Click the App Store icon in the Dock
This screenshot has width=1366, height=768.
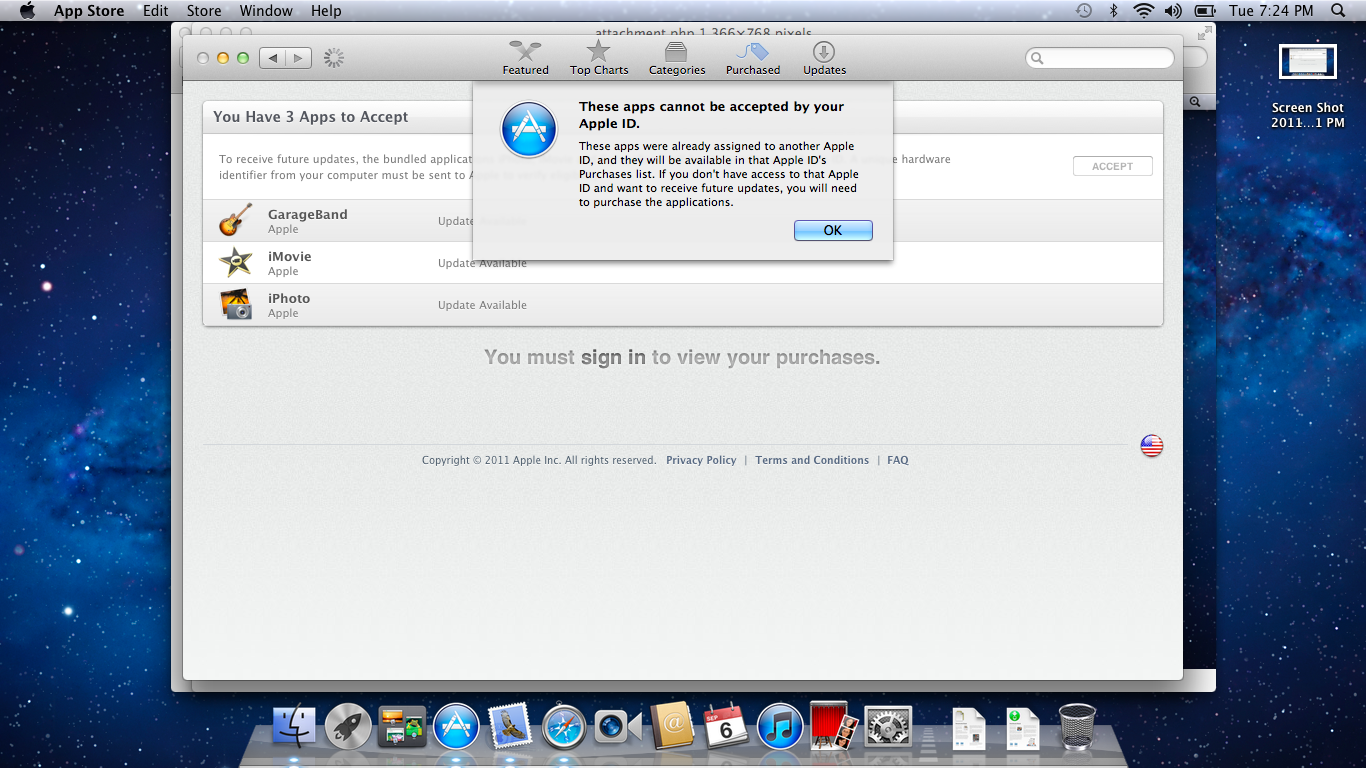tap(457, 727)
